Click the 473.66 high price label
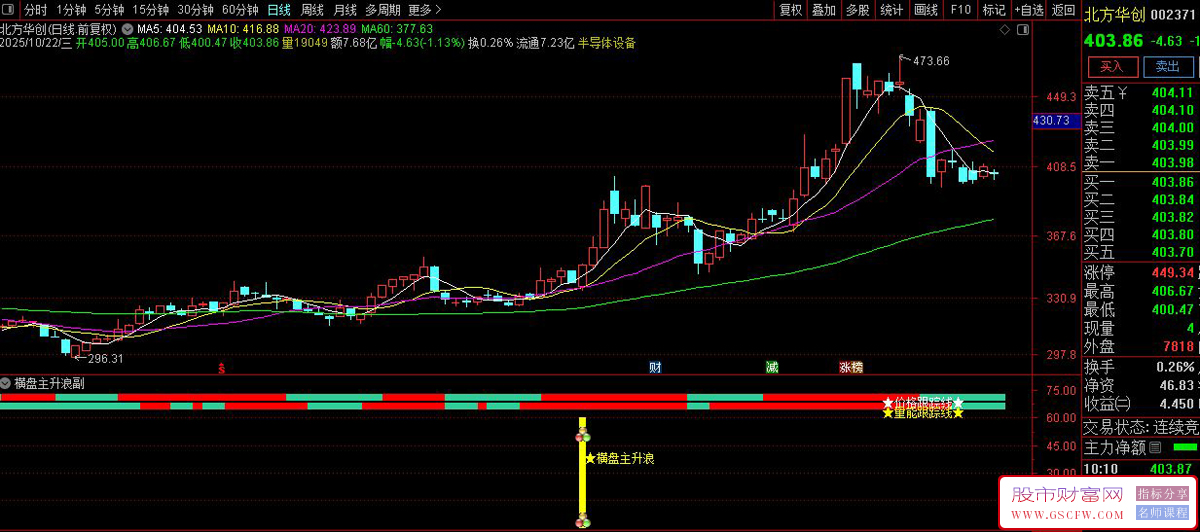The width and height of the screenshot is (1200, 532). [x=930, y=61]
